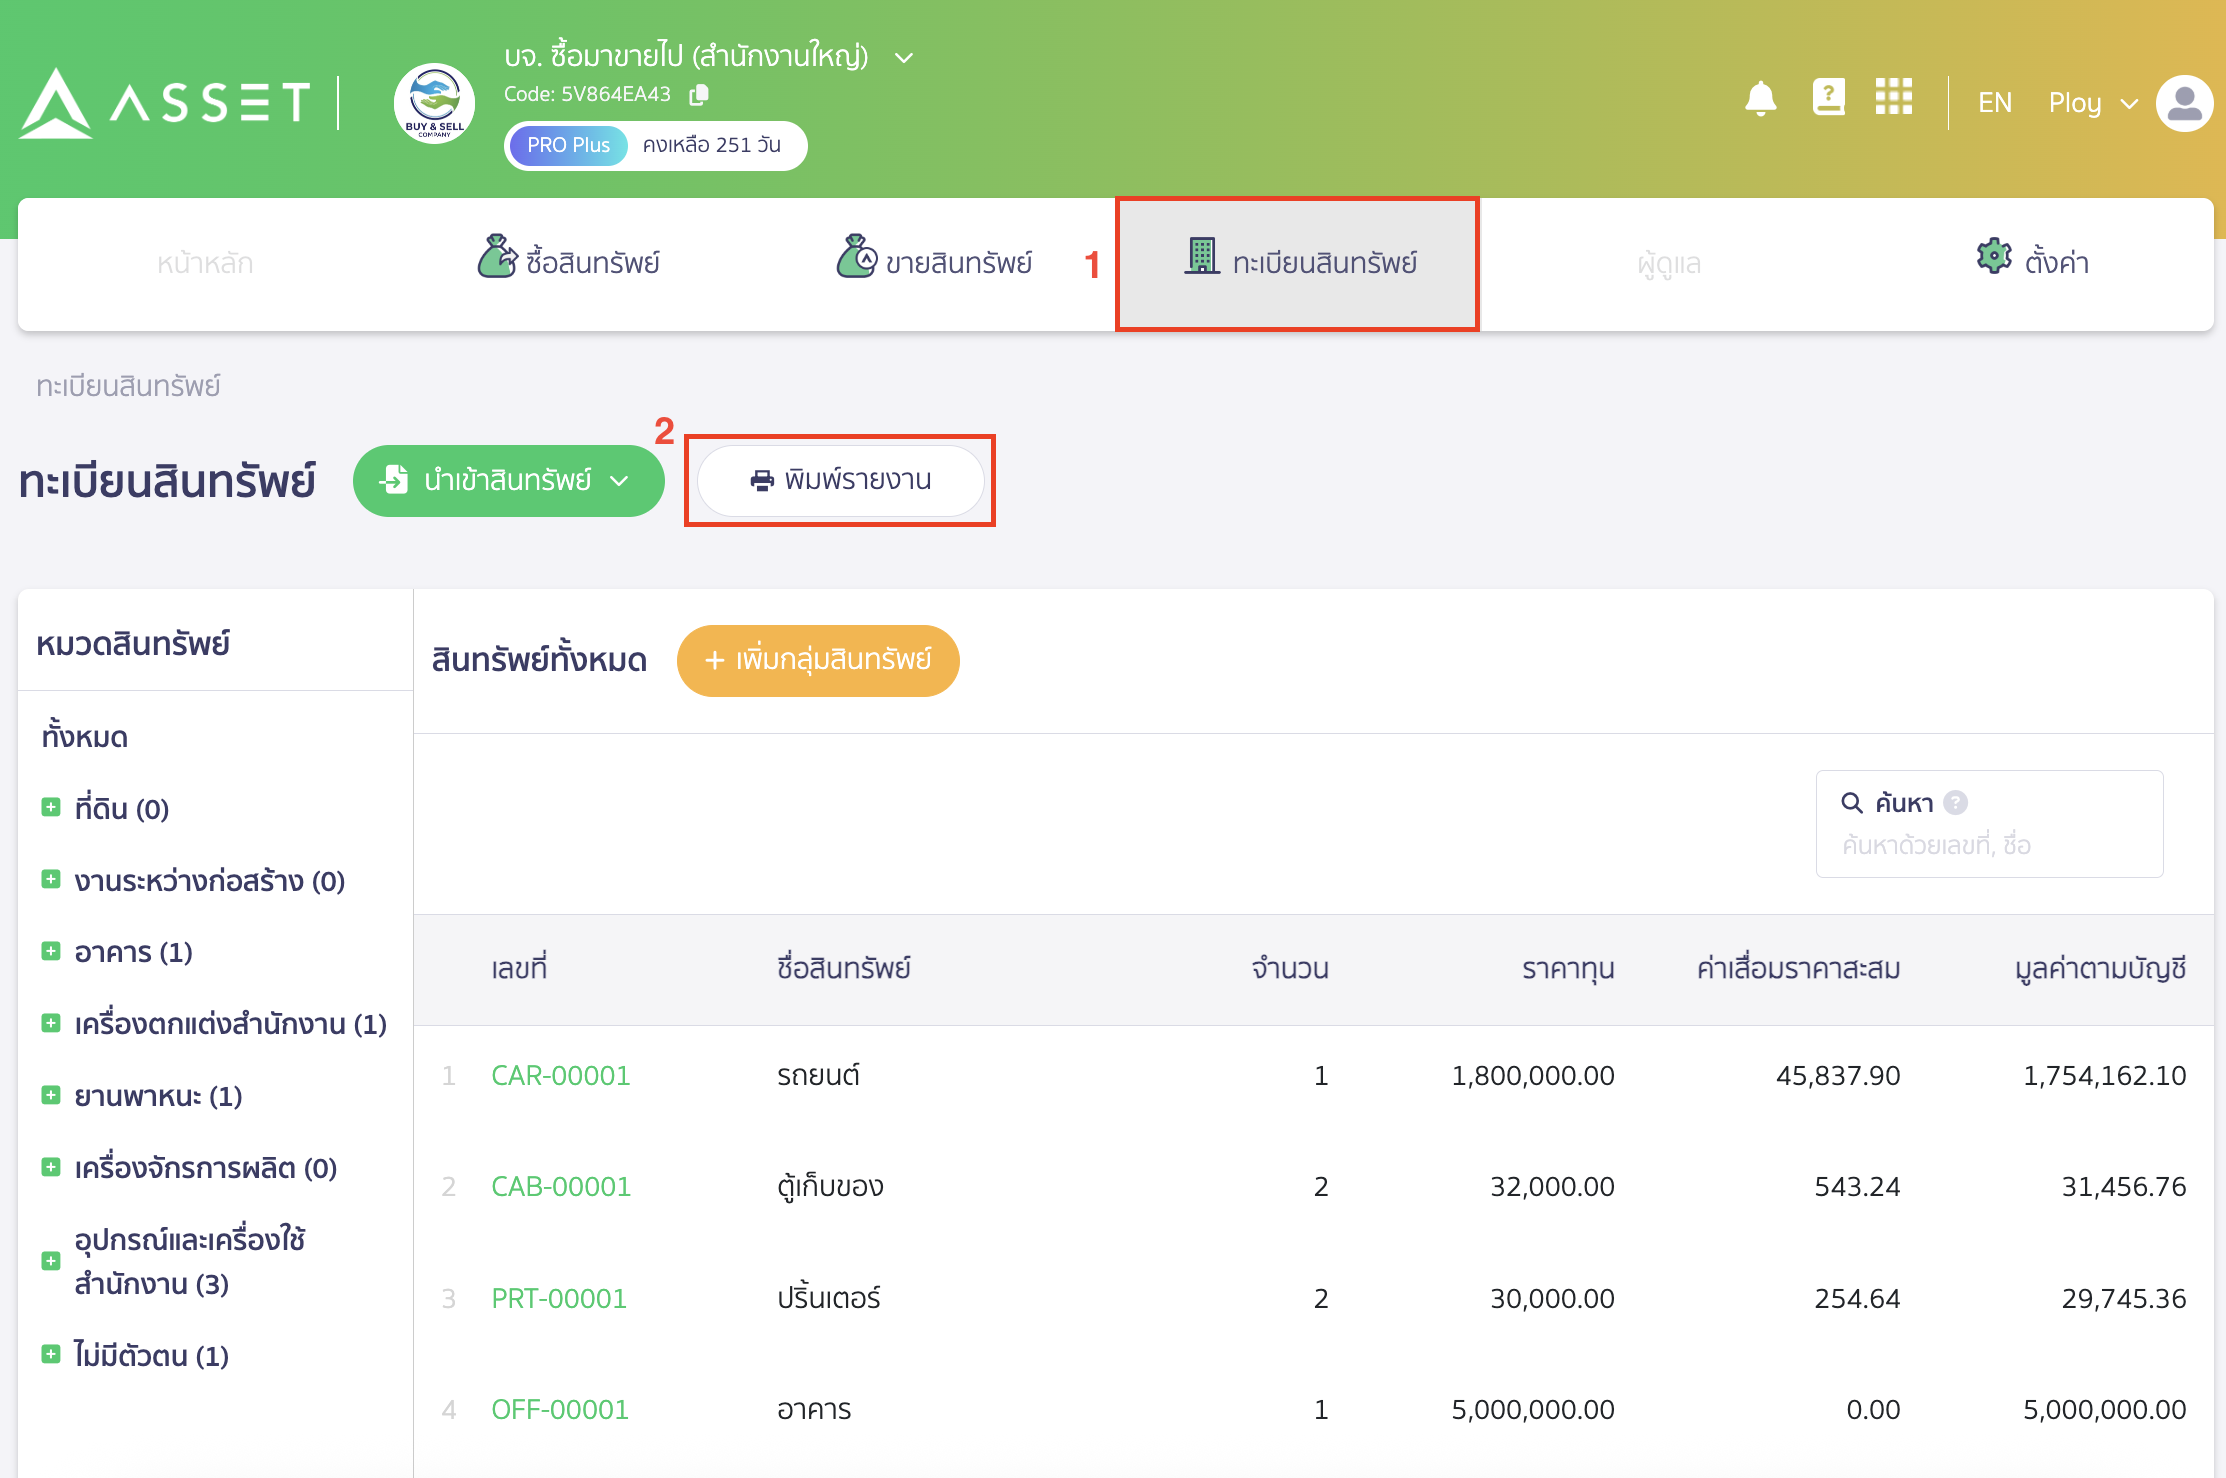Click the Buy & Sell company logo

pyautogui.click(x=434, y=104)
